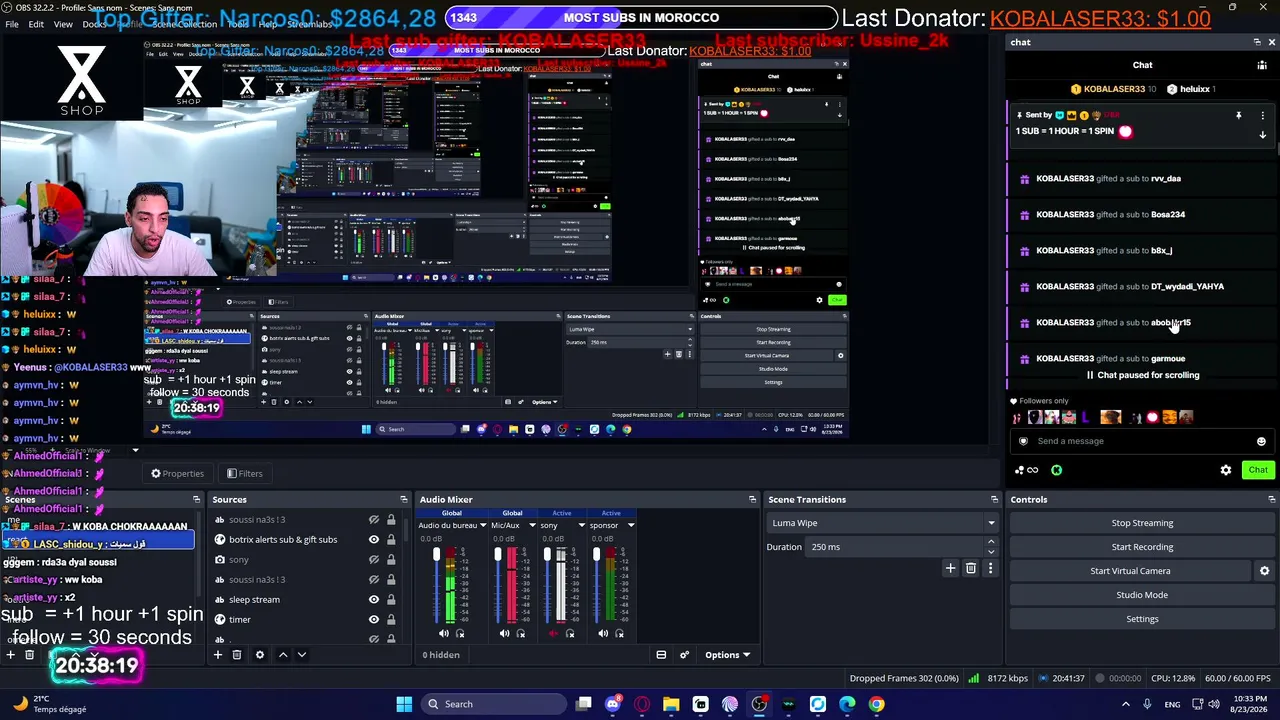The image size is (1280, 720).
Task: Open the File menu
Action: pyautogui.click(x=12, y=24)
